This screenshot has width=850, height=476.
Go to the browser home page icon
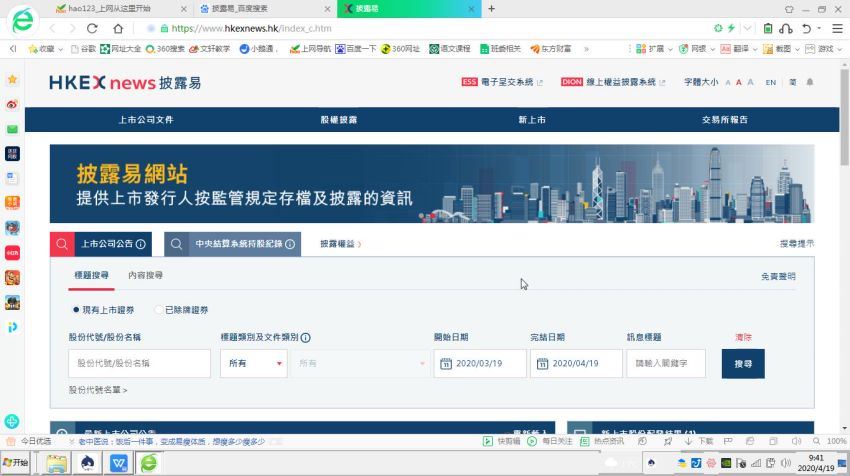click(x=118, y=29)
